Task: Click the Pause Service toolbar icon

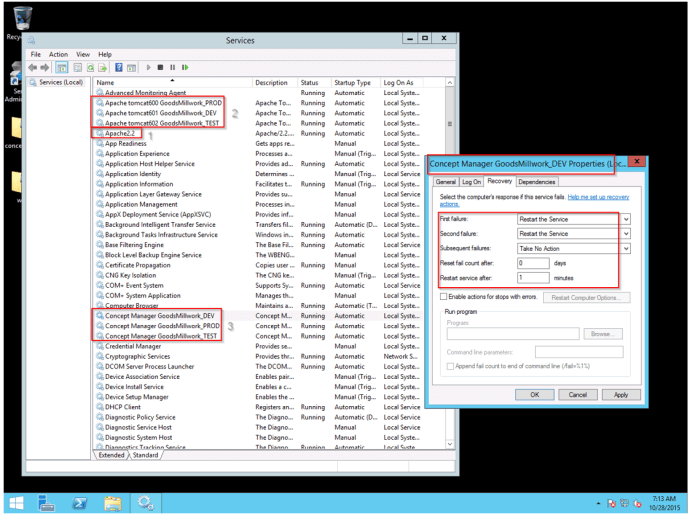Action: (x=173, y=68)
